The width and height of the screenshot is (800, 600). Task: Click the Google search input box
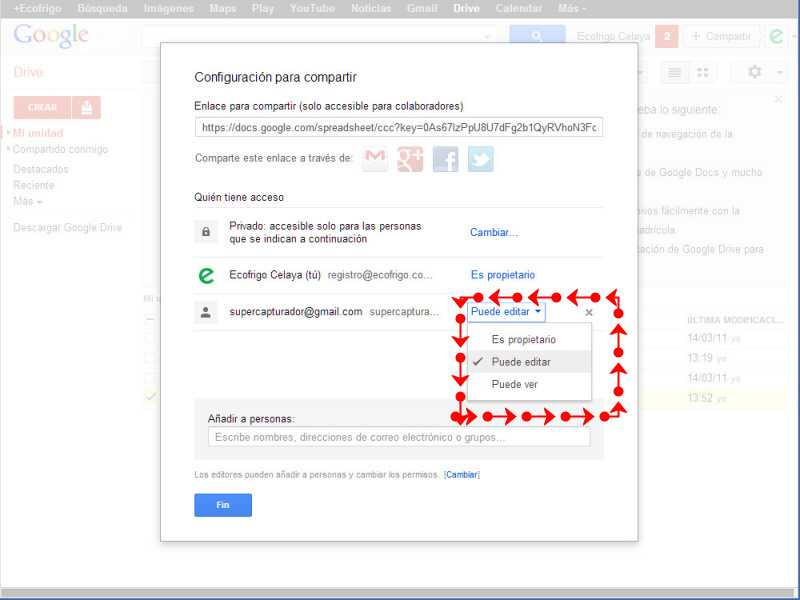coord(319,36)
